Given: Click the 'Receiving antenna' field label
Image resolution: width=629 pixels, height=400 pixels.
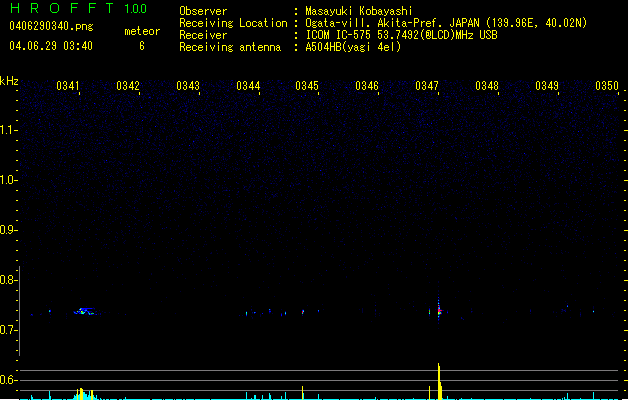Looking at the screenshot, I should click(x=230, y=47).
